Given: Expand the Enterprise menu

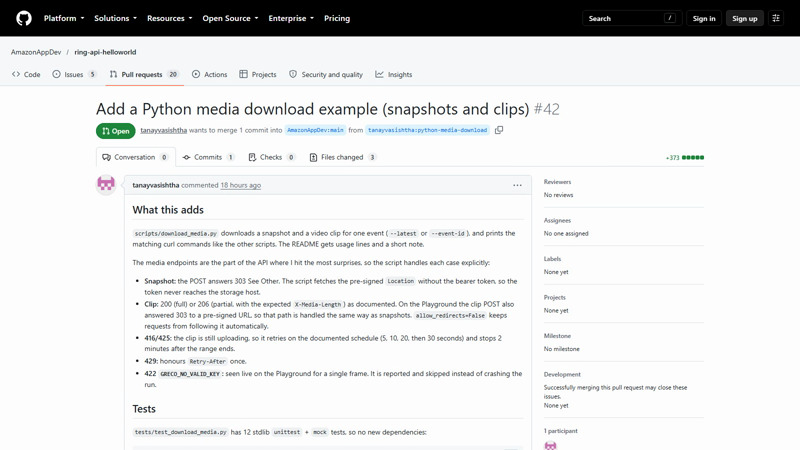Looking at the screenshot, I should (x=291, y=18).
